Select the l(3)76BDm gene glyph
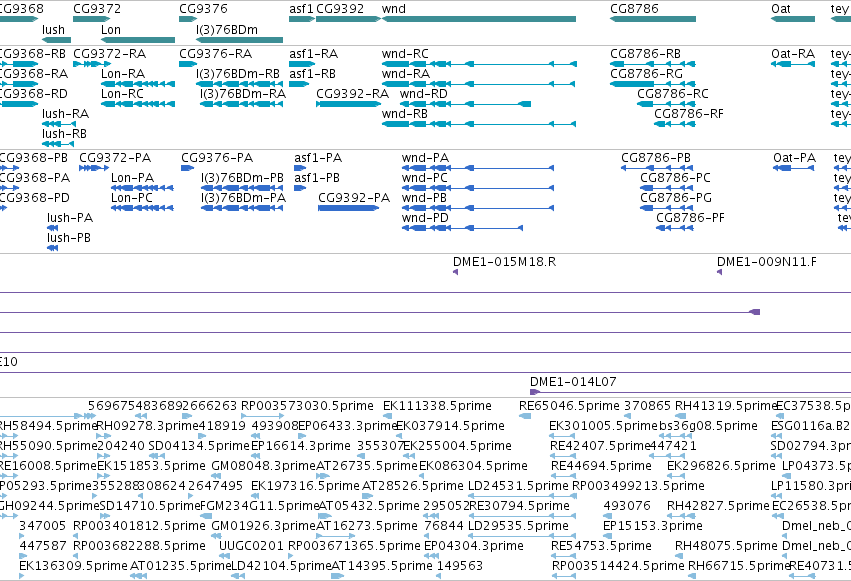 click(x=239, y=40)
